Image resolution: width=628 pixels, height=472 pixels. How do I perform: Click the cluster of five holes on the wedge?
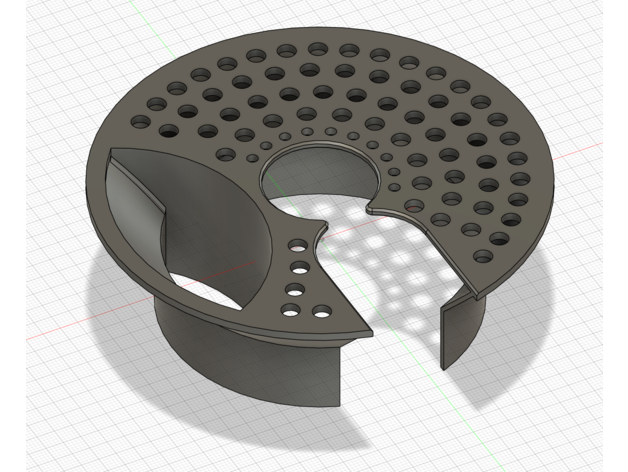(301, 282)
